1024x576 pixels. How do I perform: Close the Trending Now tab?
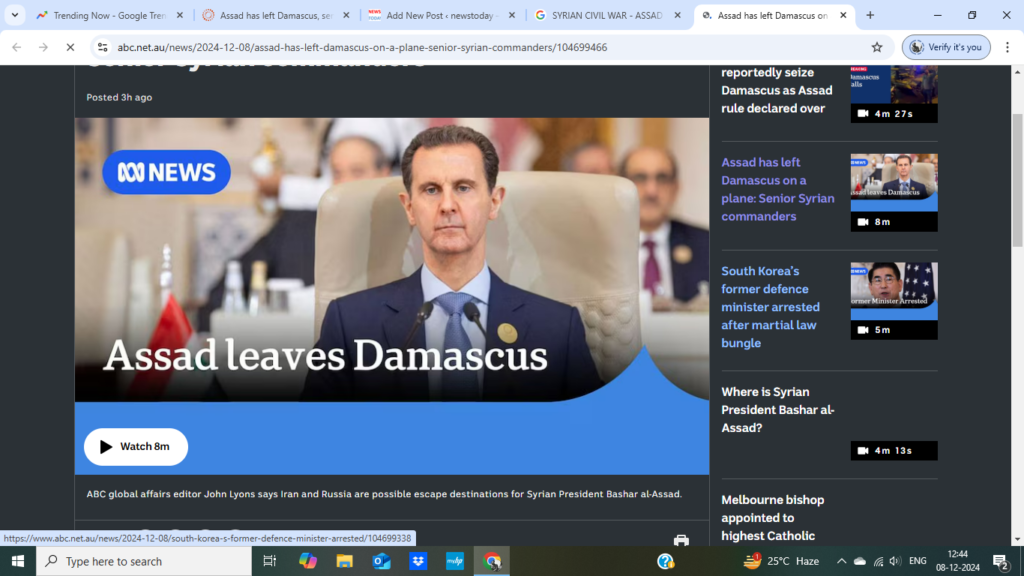[x=180, y=15]
